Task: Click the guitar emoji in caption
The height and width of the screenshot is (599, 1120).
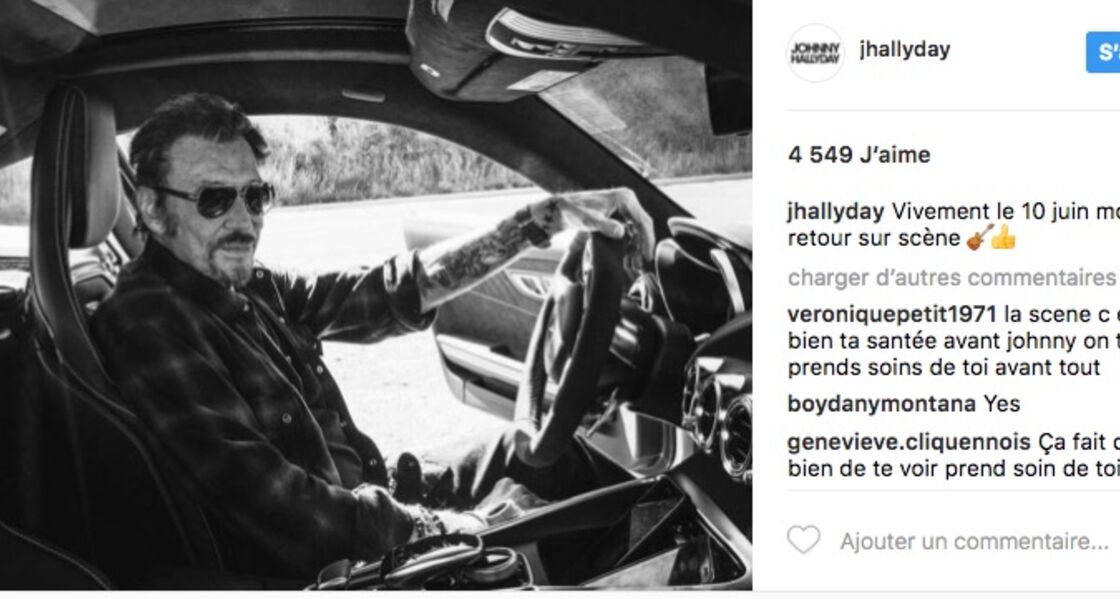Action: [979, 237]
